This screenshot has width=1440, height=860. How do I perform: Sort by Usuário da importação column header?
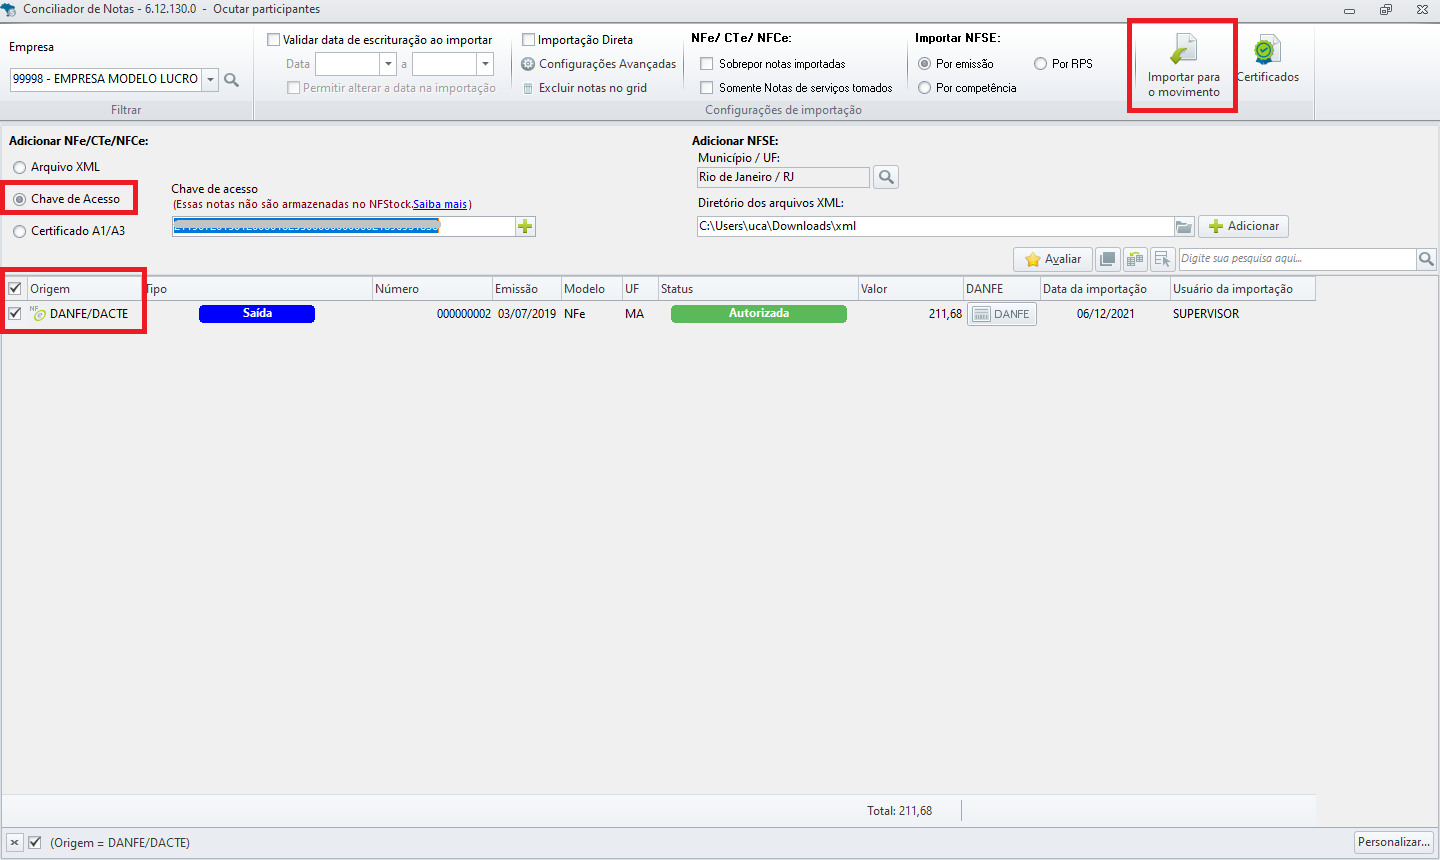tap(1243, 289)
